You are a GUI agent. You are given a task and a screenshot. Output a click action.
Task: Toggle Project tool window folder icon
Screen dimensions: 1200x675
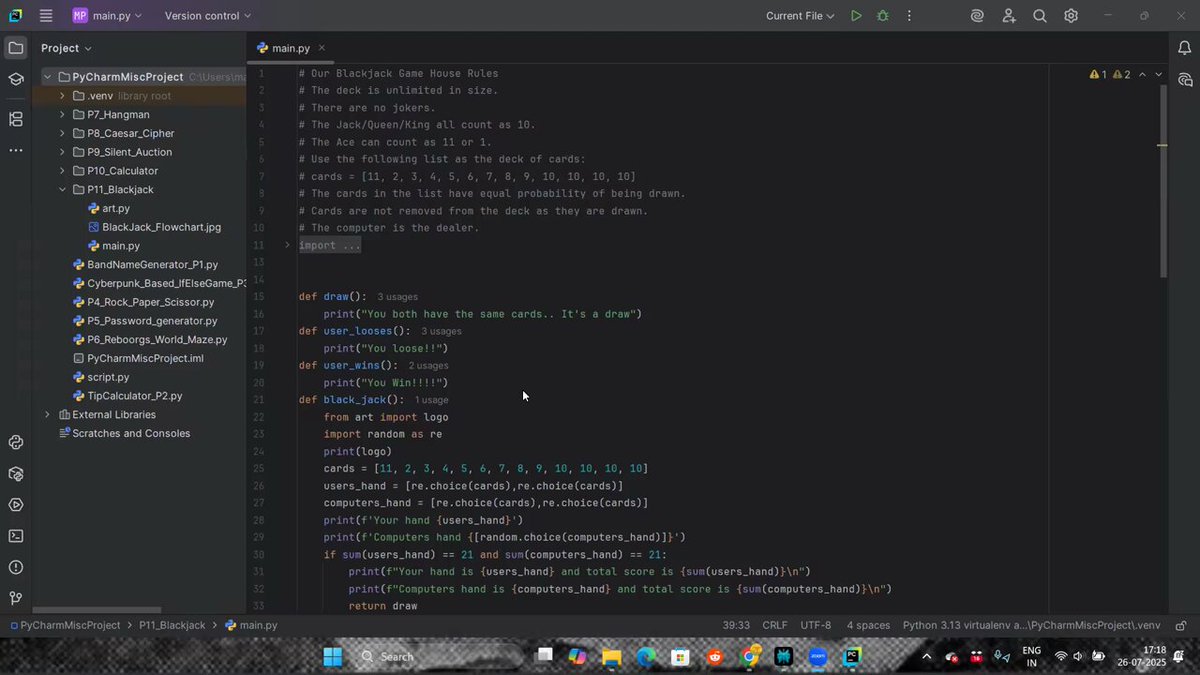(x=16, y=48)
